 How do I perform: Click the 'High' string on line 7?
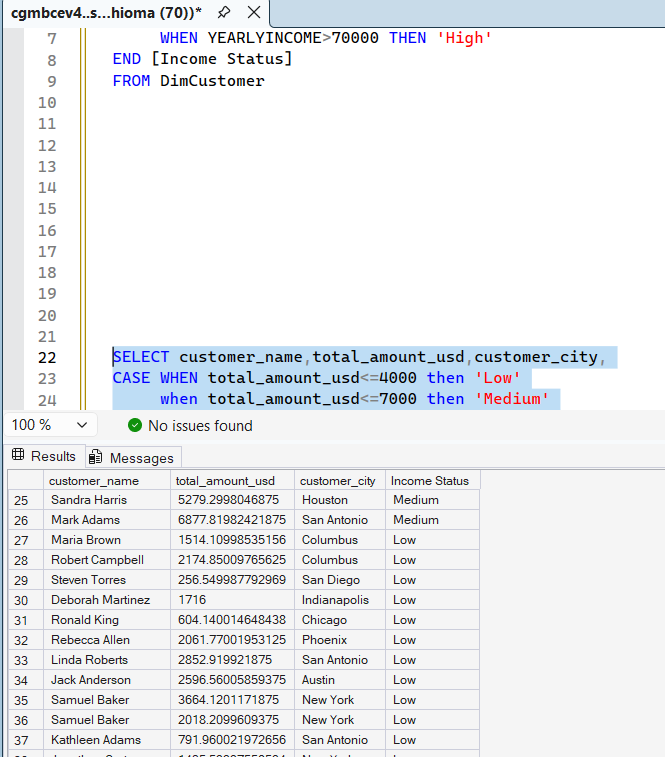[x=464, y=38]
